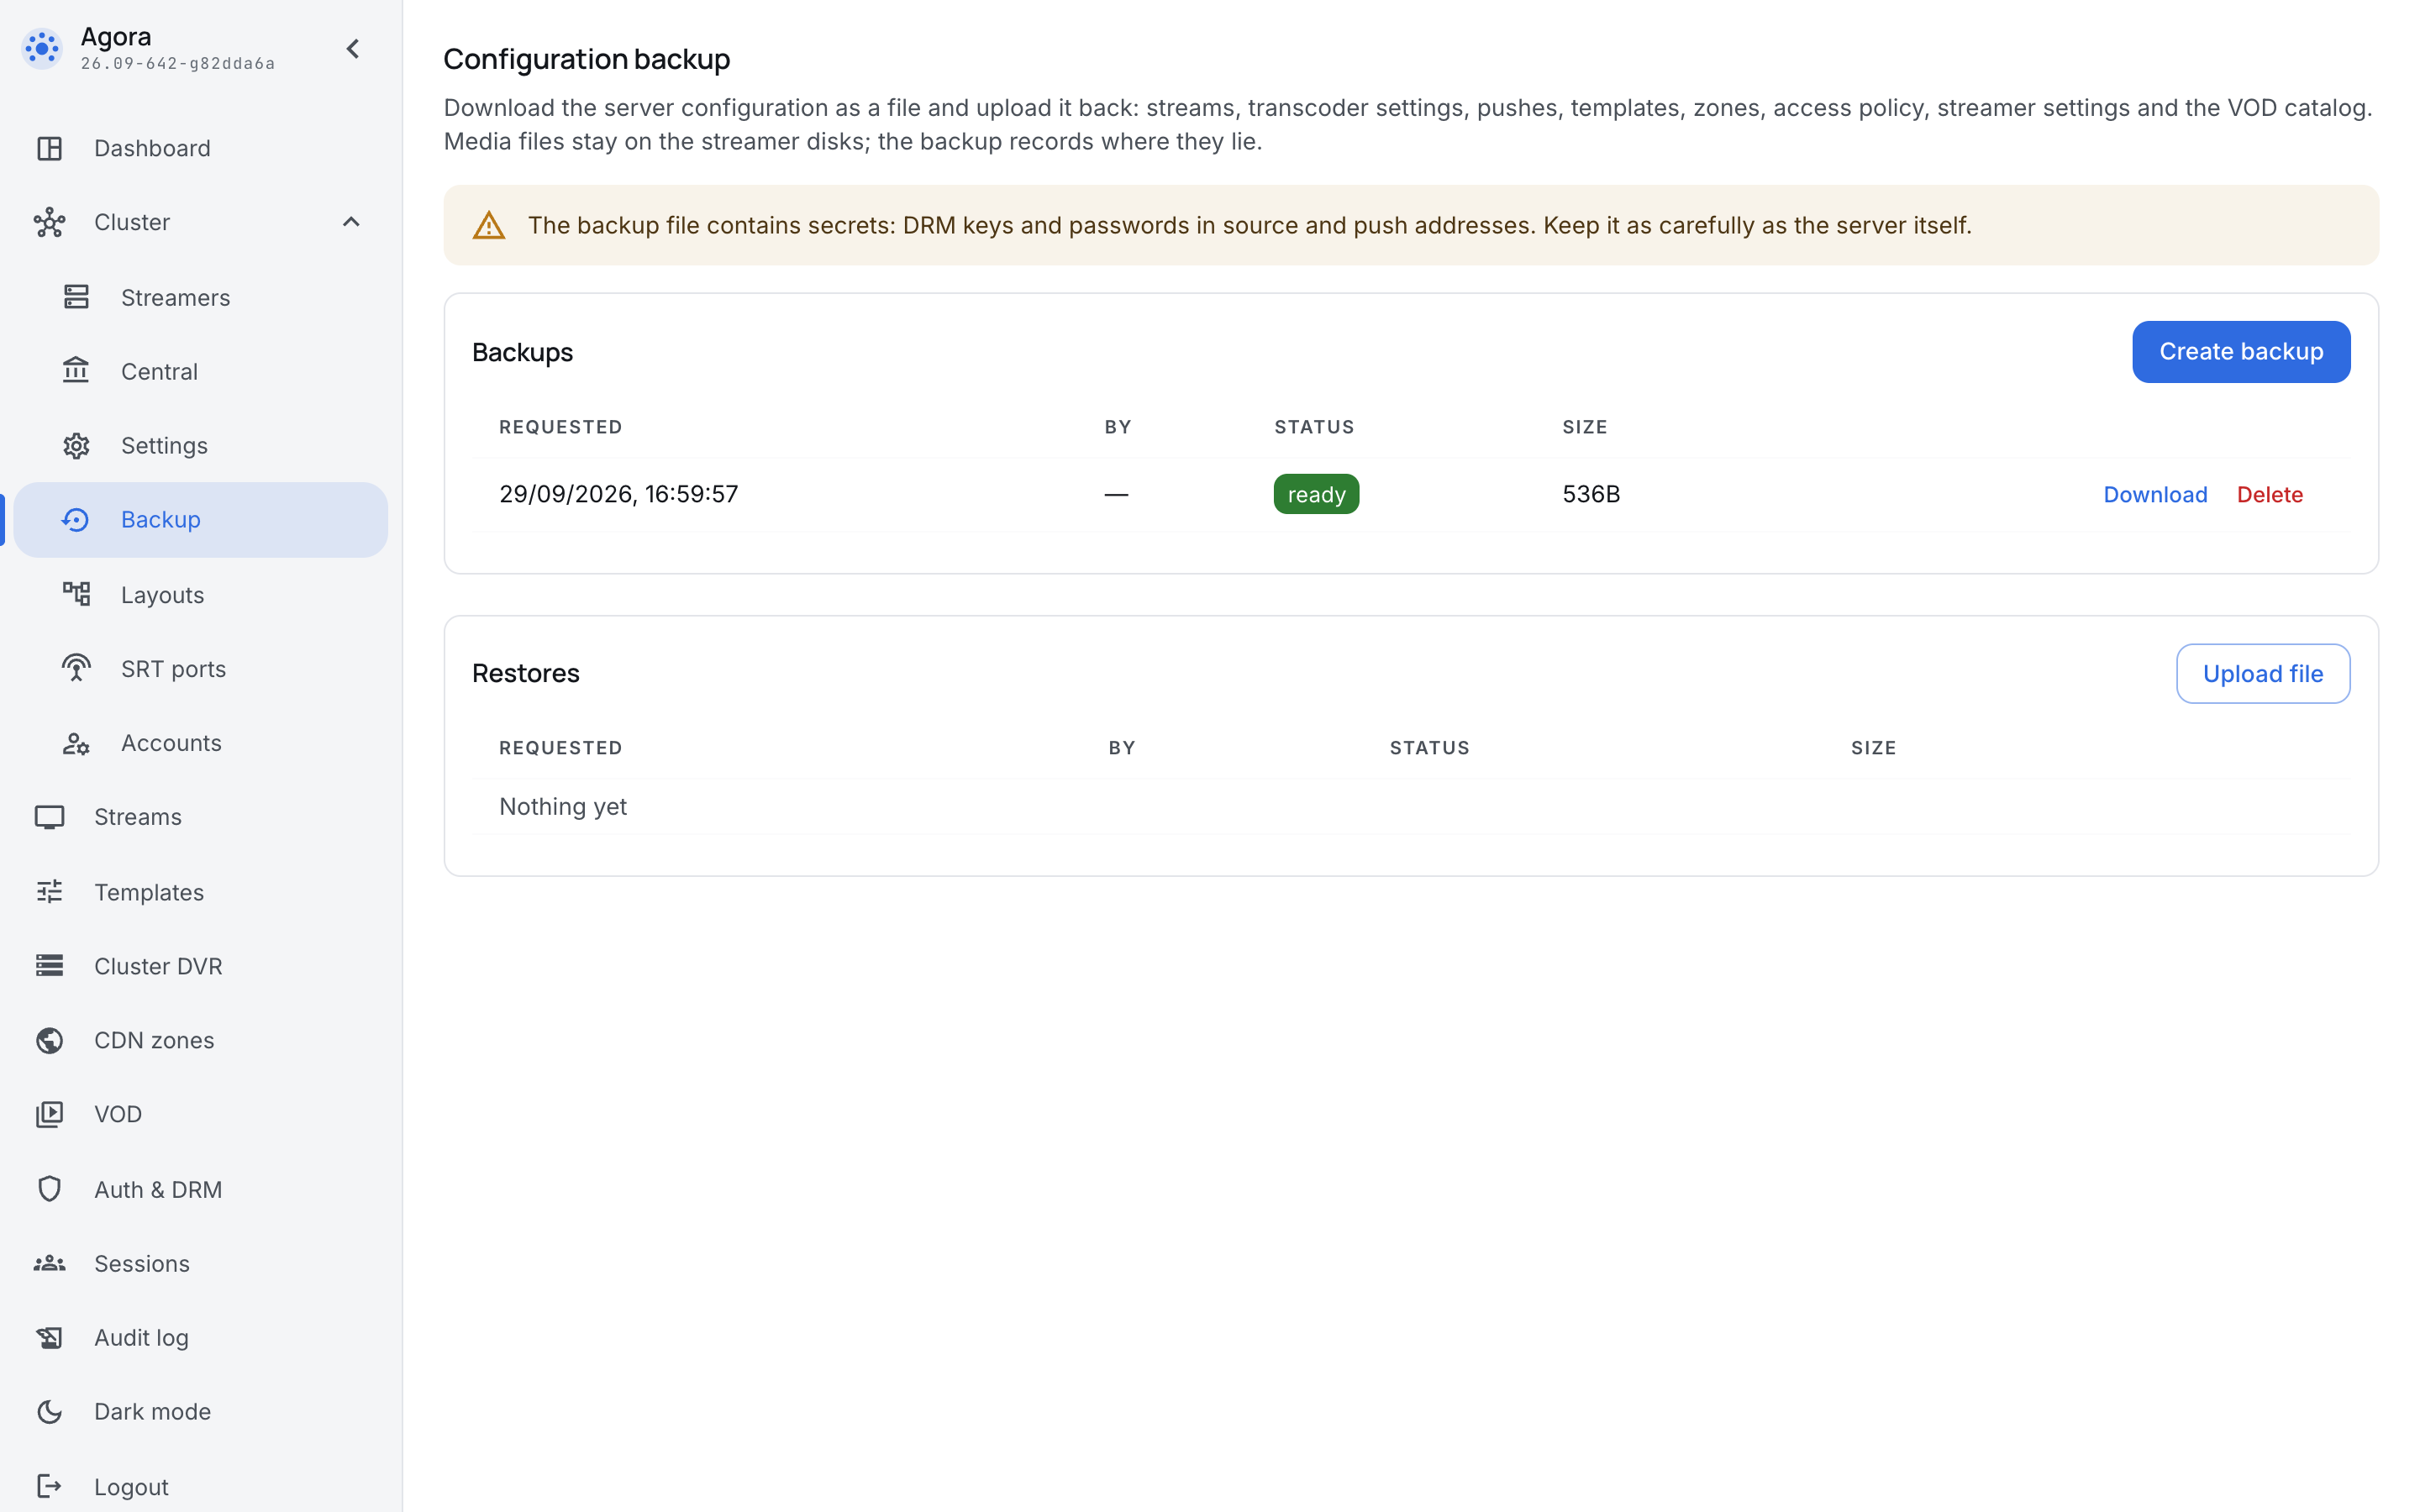Open the Auth & DRM shield icon
Image resolution: width=2420 pixels, height=1512 pixels.
tap(49, 1188)
